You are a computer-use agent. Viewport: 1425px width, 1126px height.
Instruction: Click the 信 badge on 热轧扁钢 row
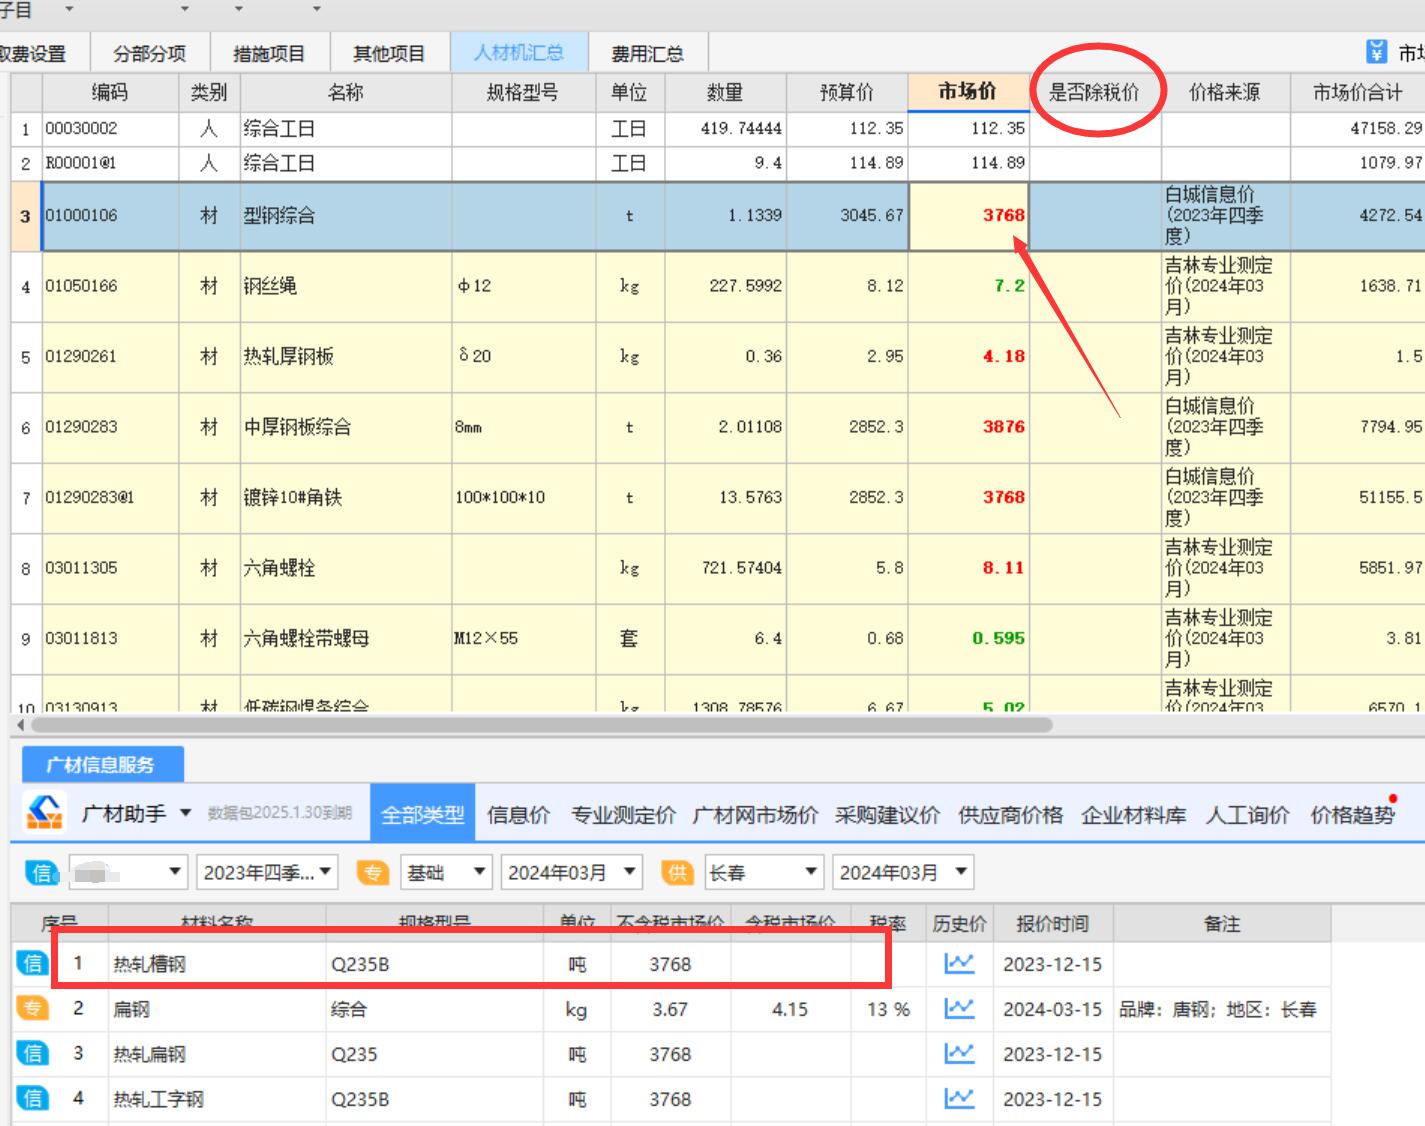(32, 1053)
